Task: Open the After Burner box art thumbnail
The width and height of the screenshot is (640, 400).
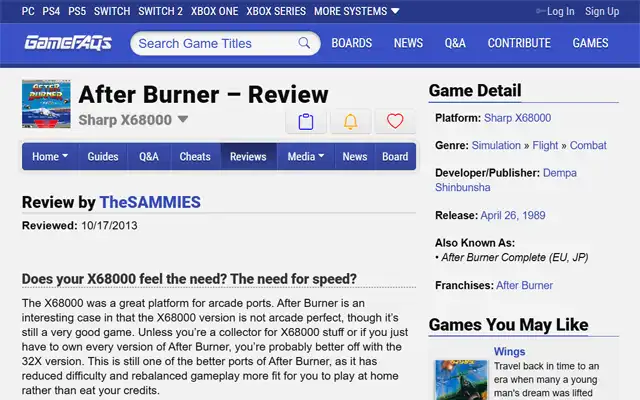Action: tap(46, 104)
